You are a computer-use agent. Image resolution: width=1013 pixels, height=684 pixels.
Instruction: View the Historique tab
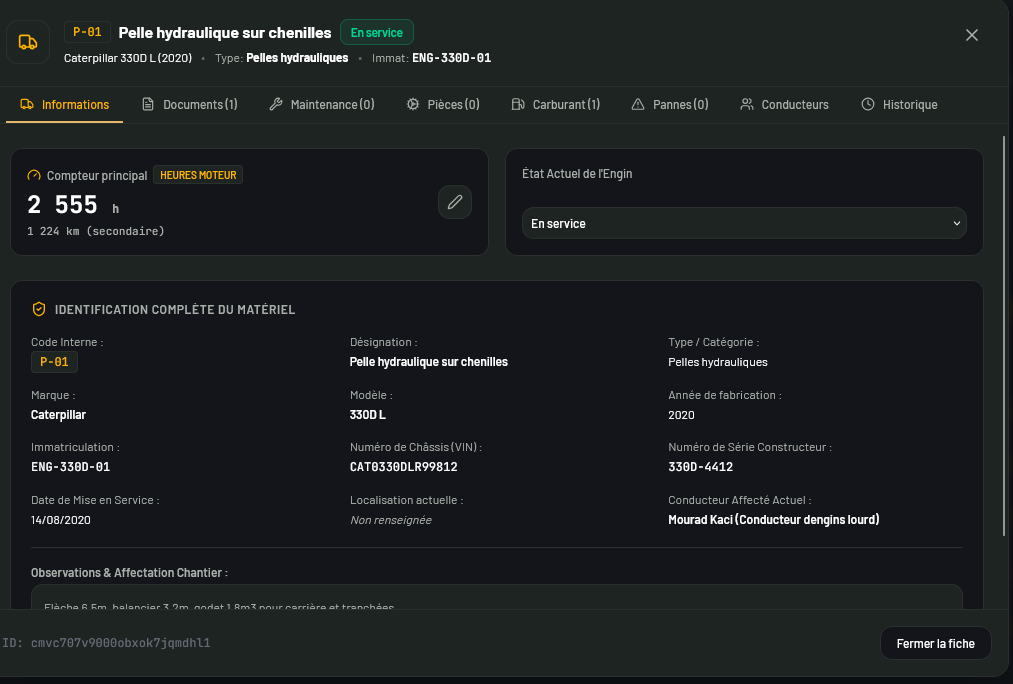tap(899, 105)
